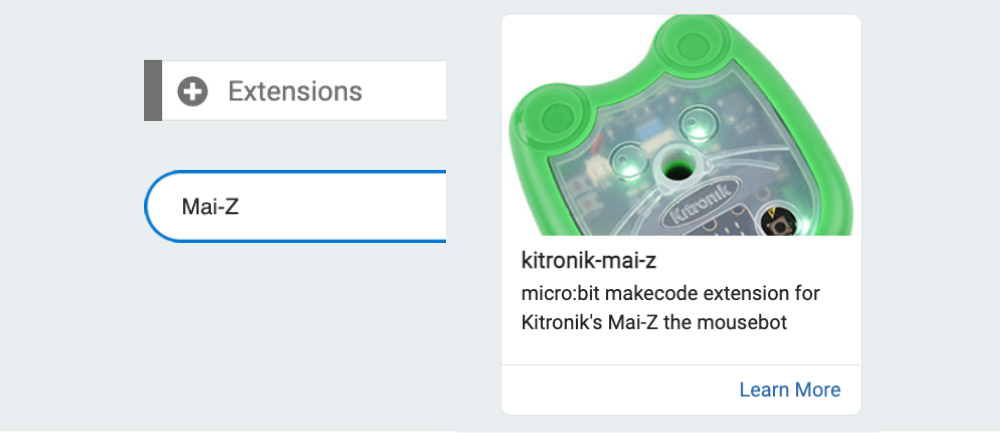Click the "Mai-Z" text in search box

210,207
